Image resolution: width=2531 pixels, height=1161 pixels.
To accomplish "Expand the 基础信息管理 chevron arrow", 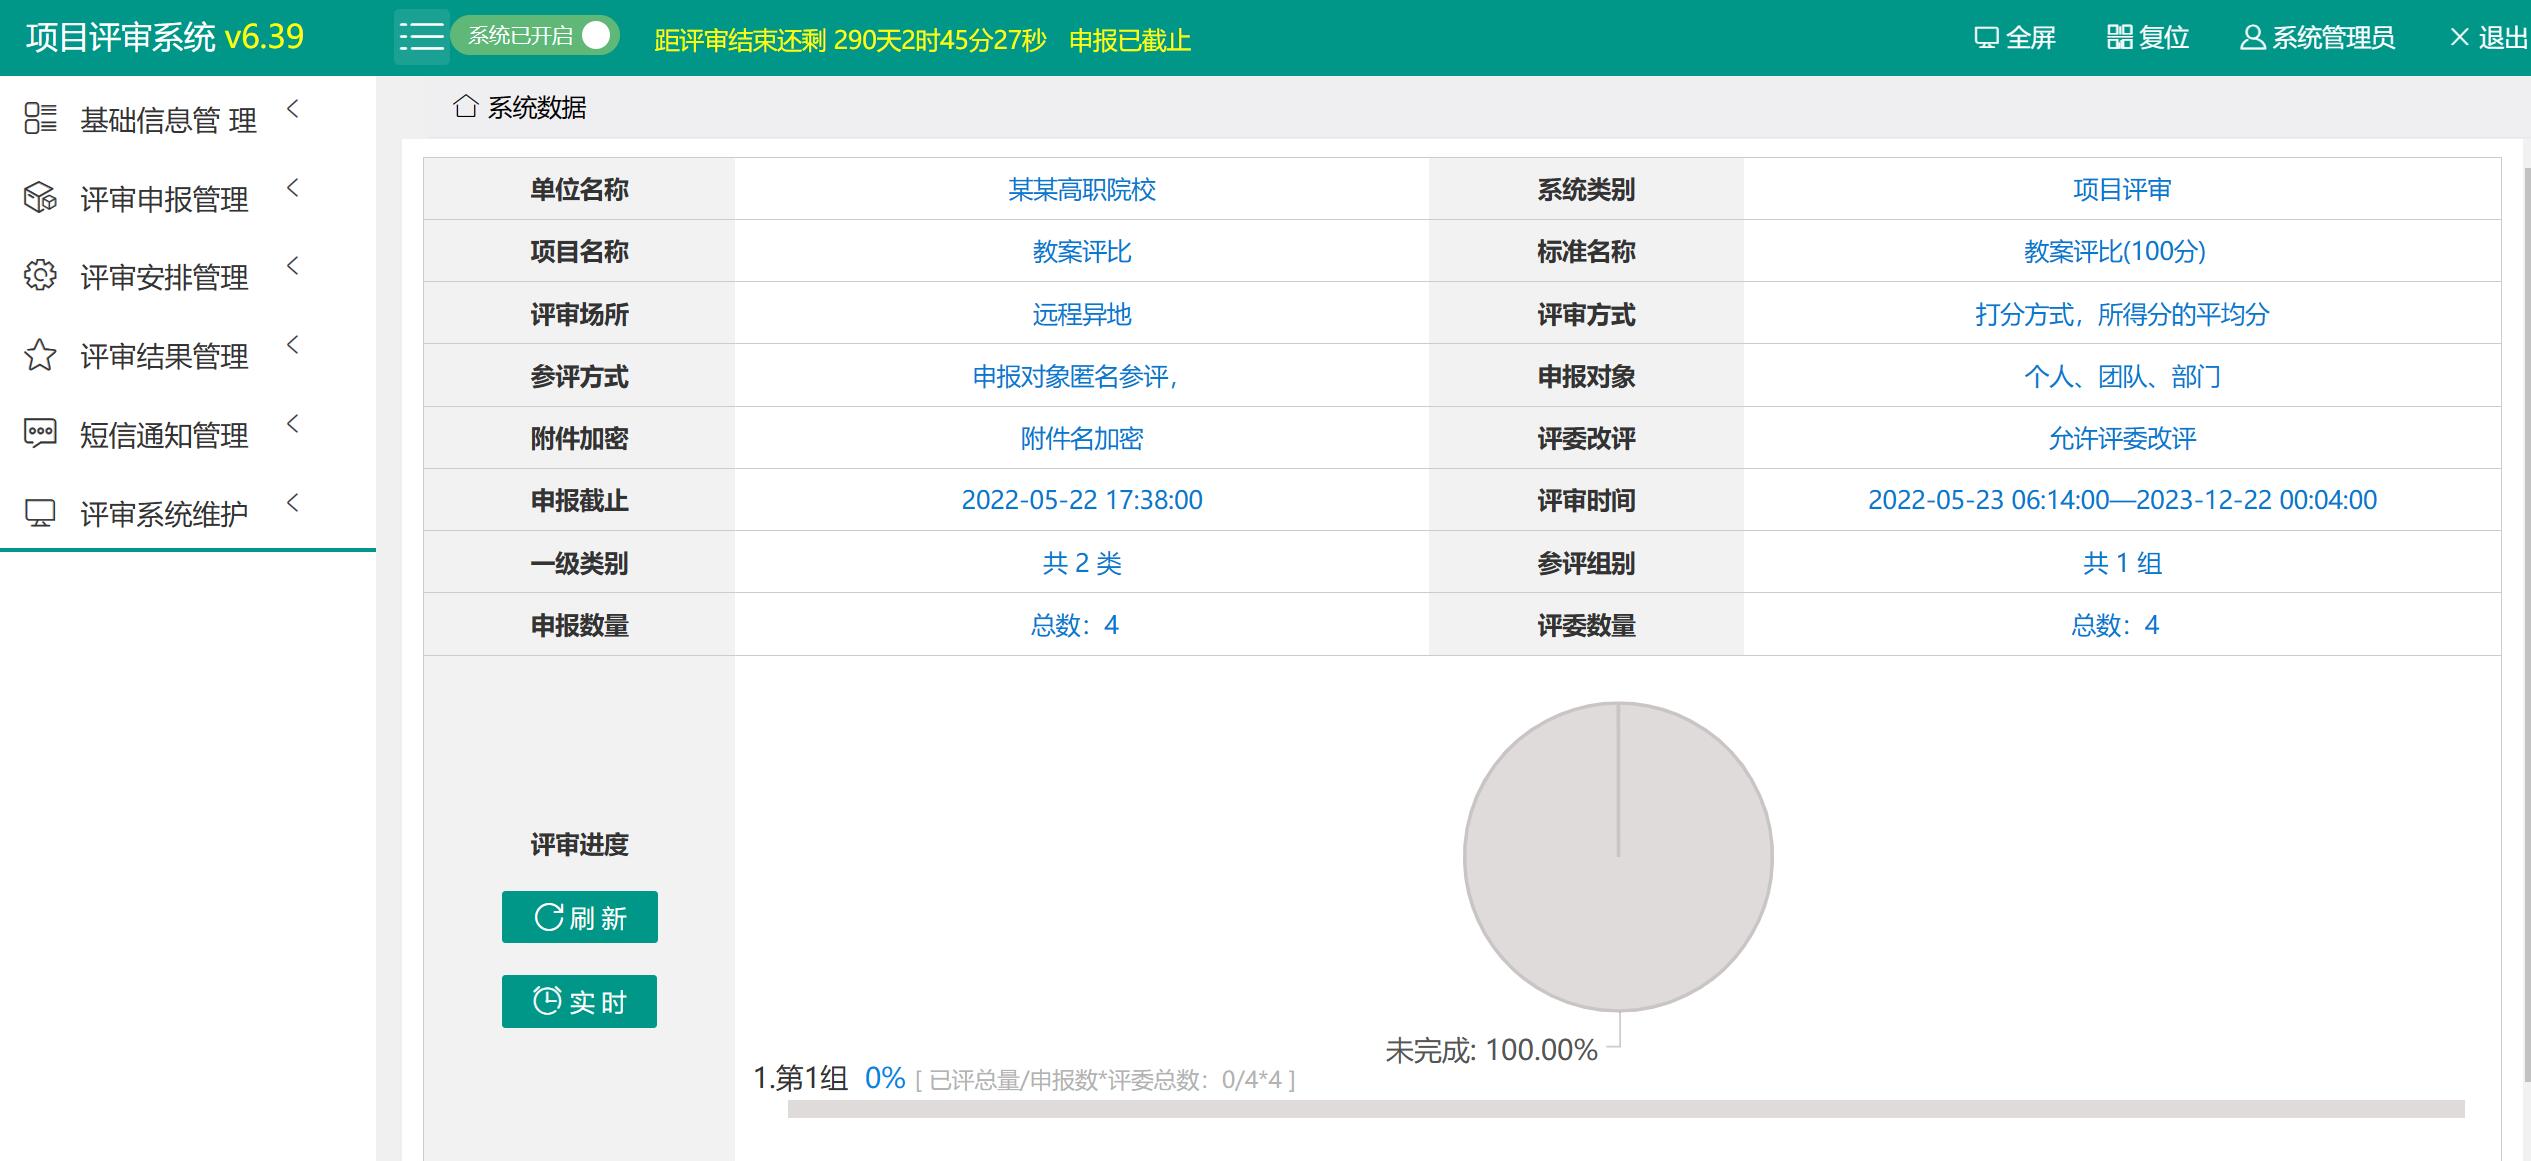I will coord(293,109).
